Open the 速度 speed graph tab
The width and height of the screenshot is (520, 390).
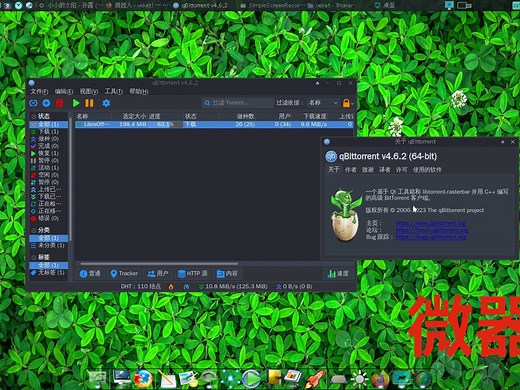point(338,274)
